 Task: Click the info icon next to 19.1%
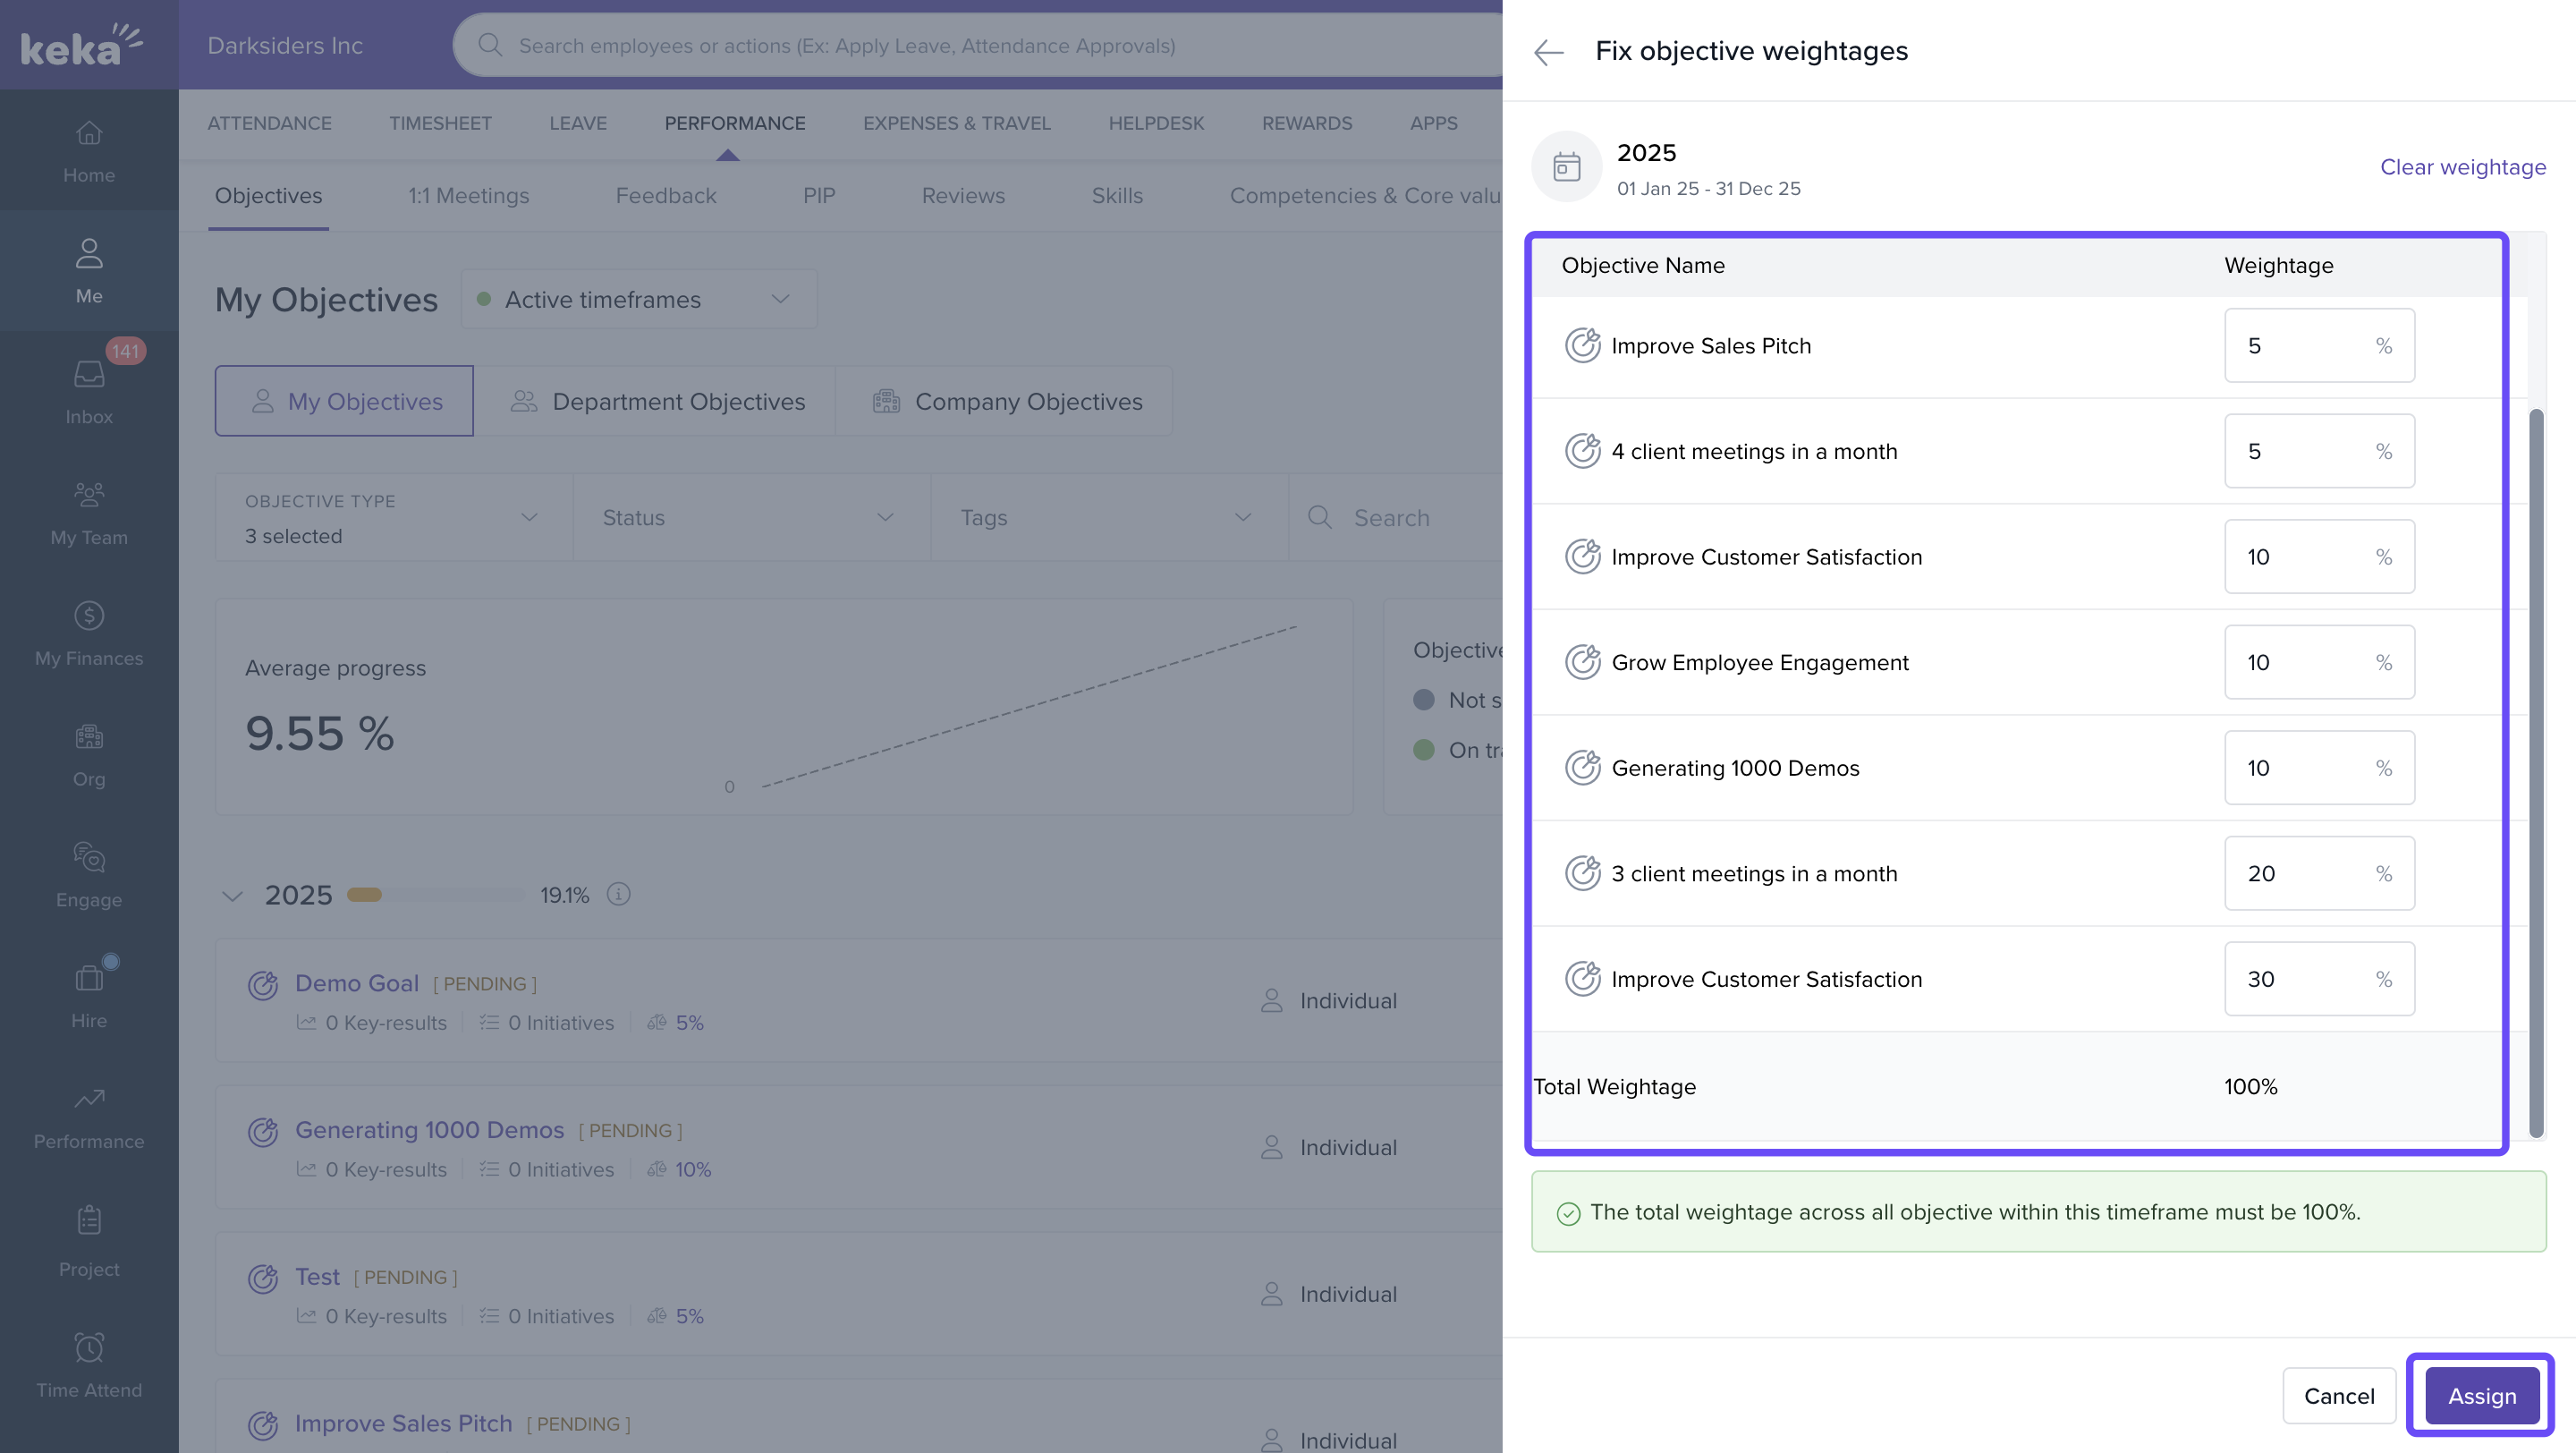point(619,894)
